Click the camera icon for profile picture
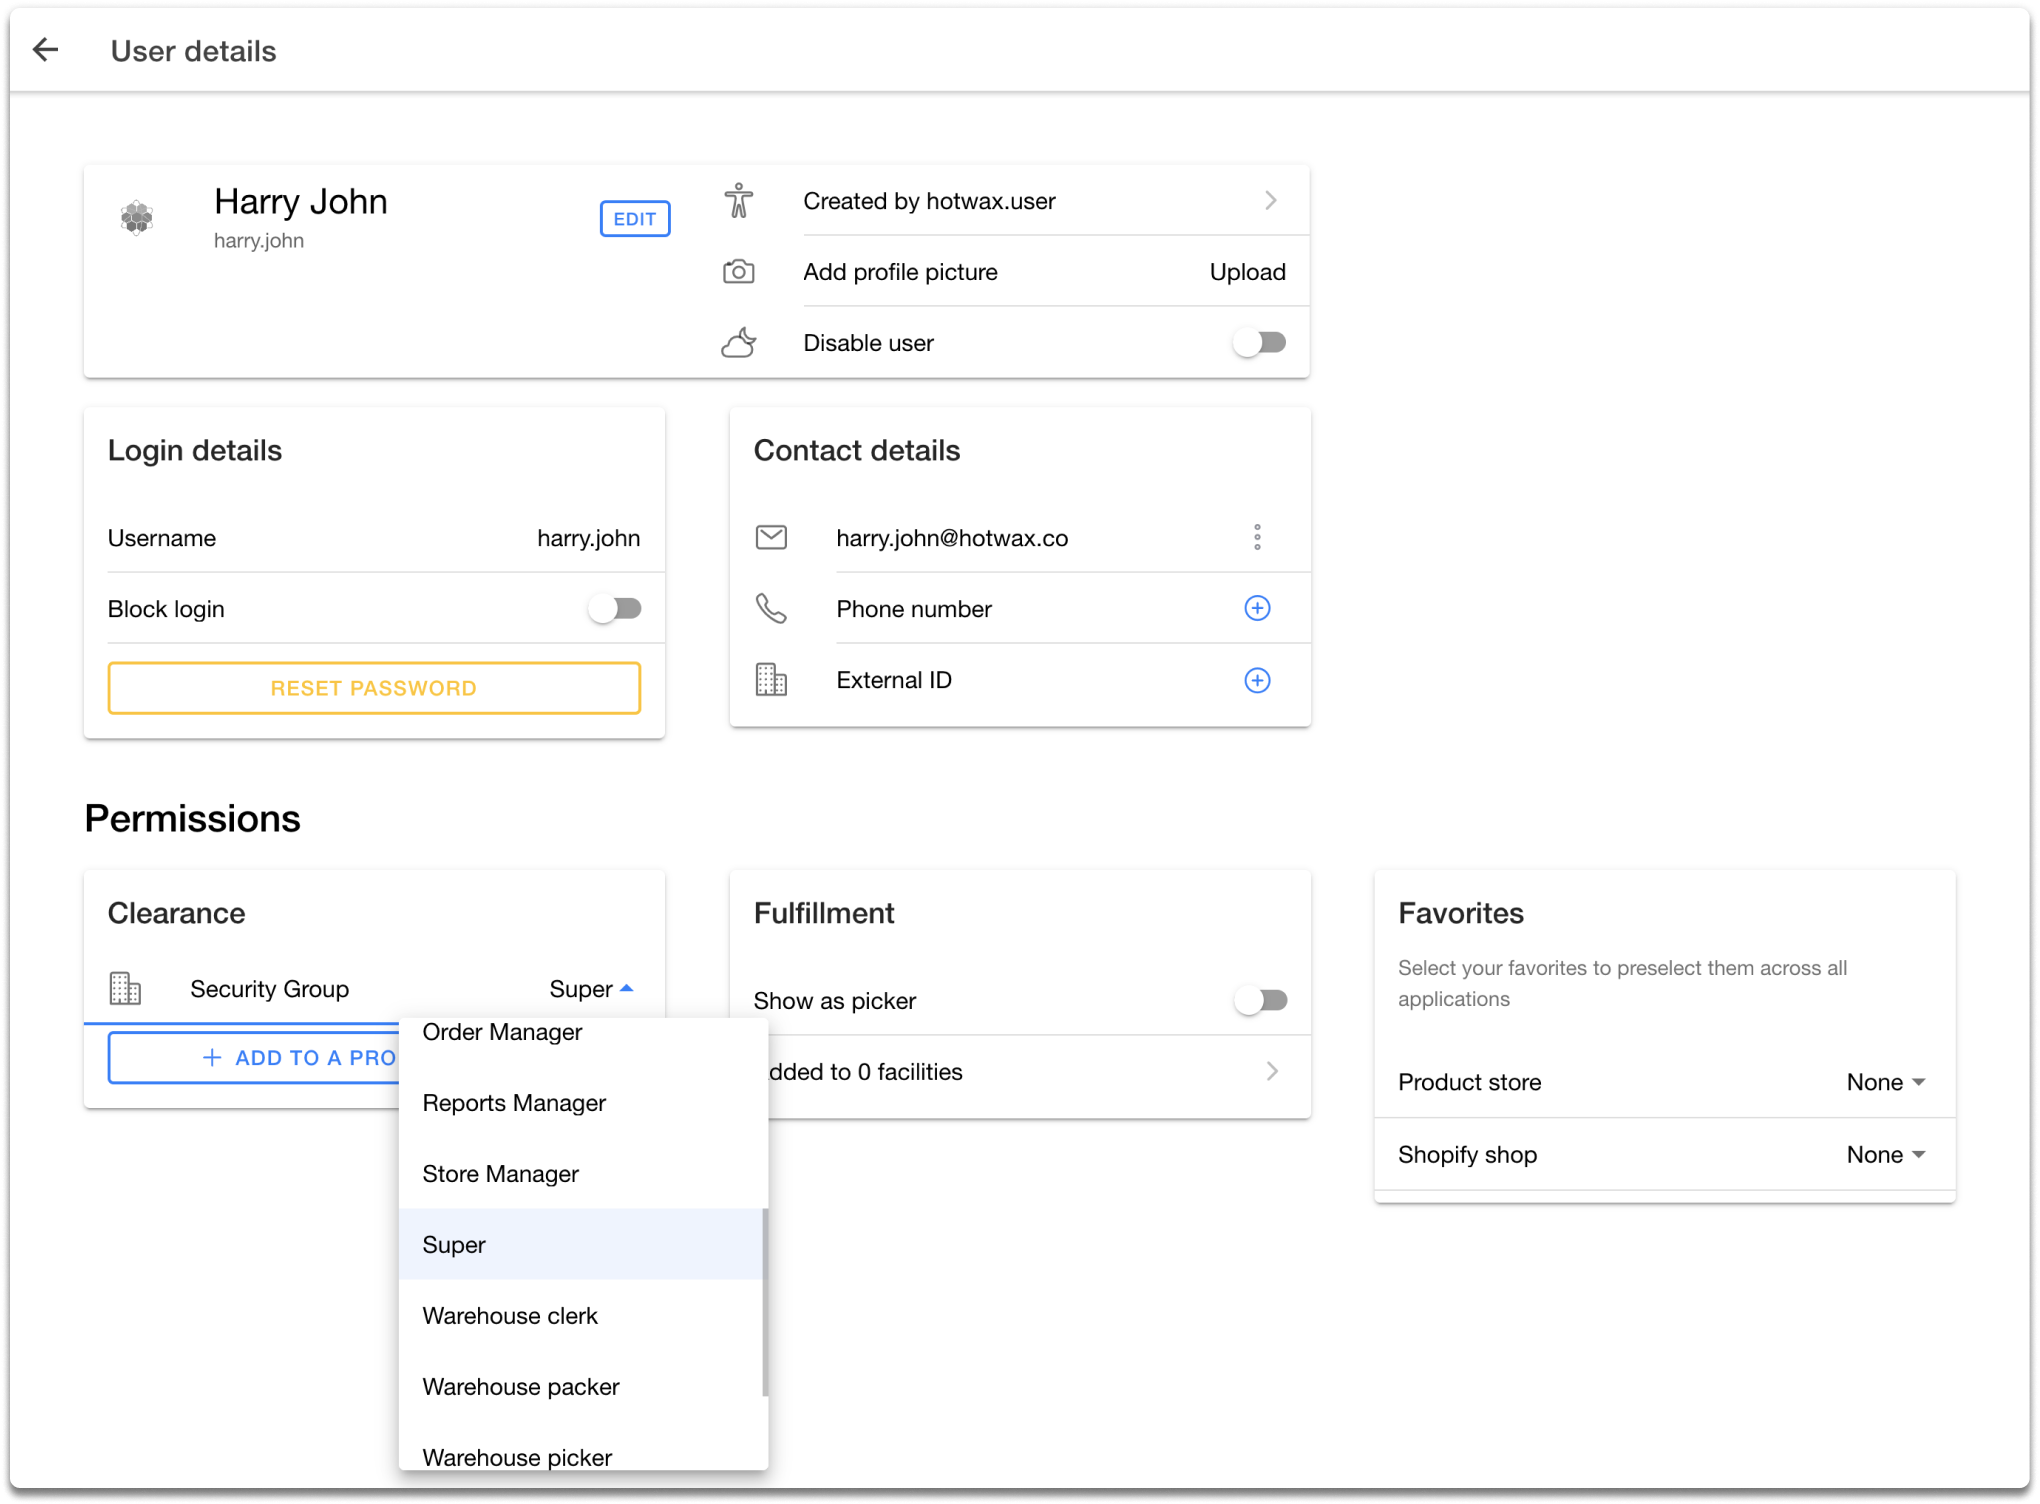The image size is (2040, 1504). click(x=738, y=272)
